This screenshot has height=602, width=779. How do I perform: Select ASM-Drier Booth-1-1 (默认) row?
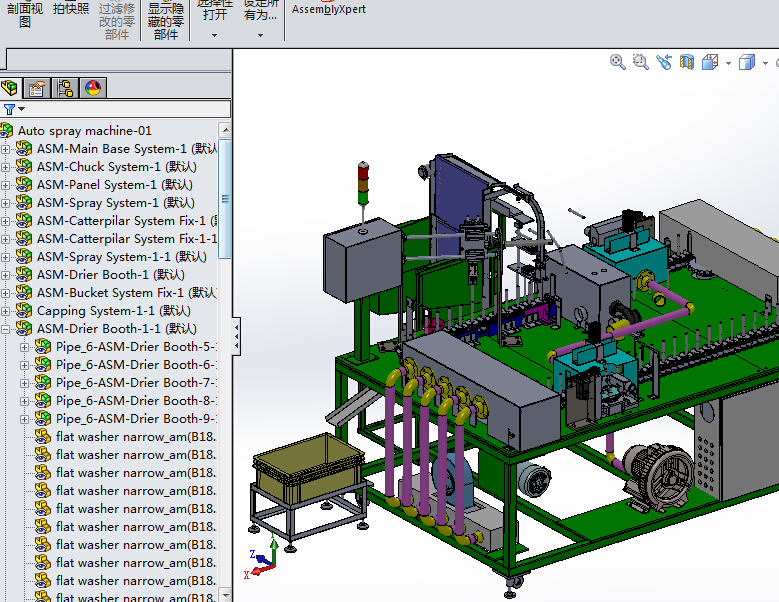pos(117,329)
